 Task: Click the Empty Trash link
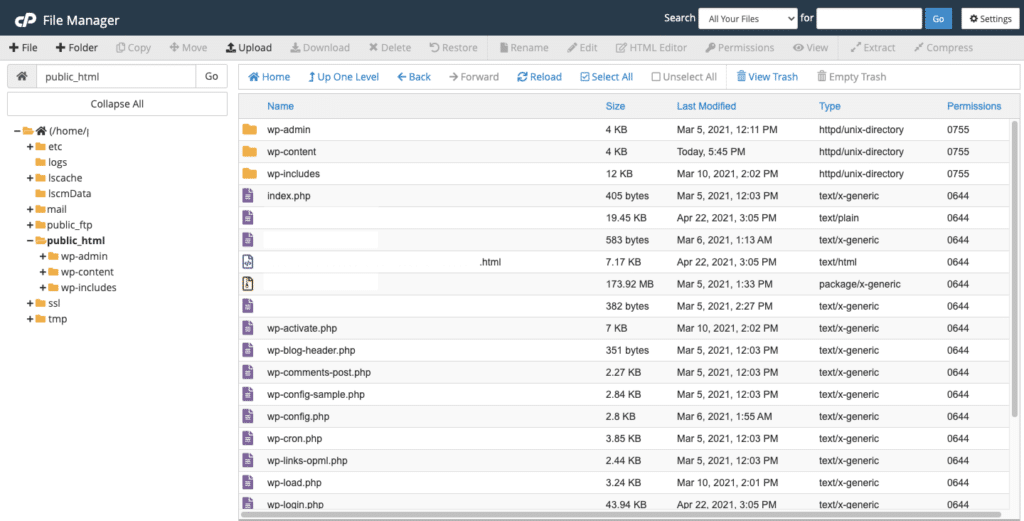(x=852, y=77)
